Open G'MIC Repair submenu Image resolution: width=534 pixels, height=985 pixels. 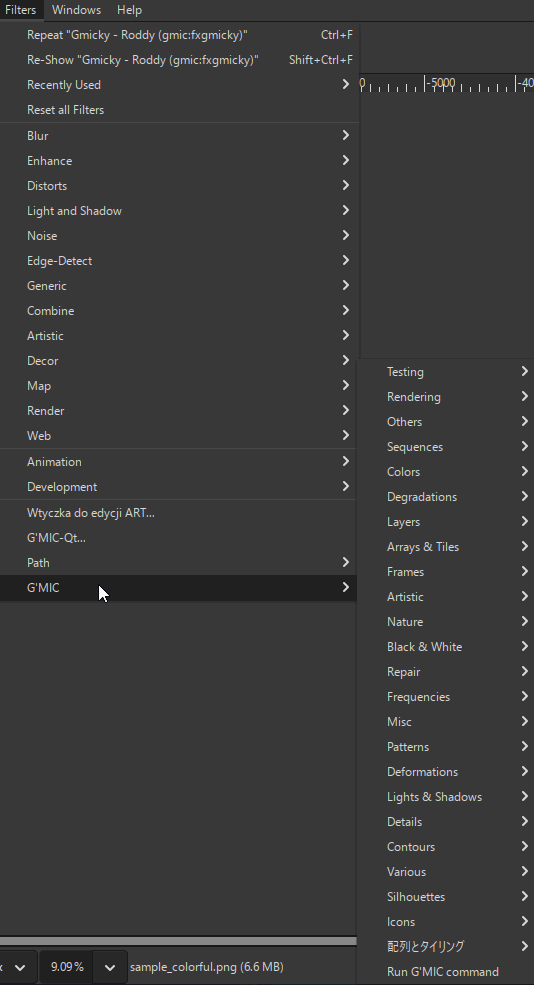coord(445,672)
